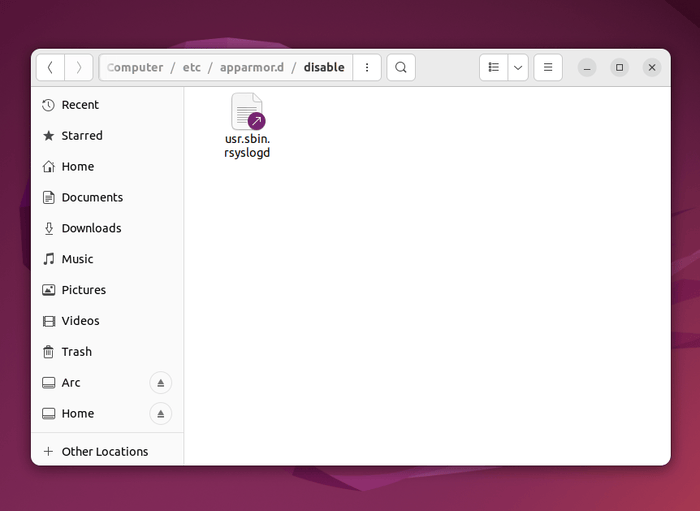The image size is (700, 511).
Task: Click the usr.sbin.rsyslogd file name label
Action: [247, 145]
